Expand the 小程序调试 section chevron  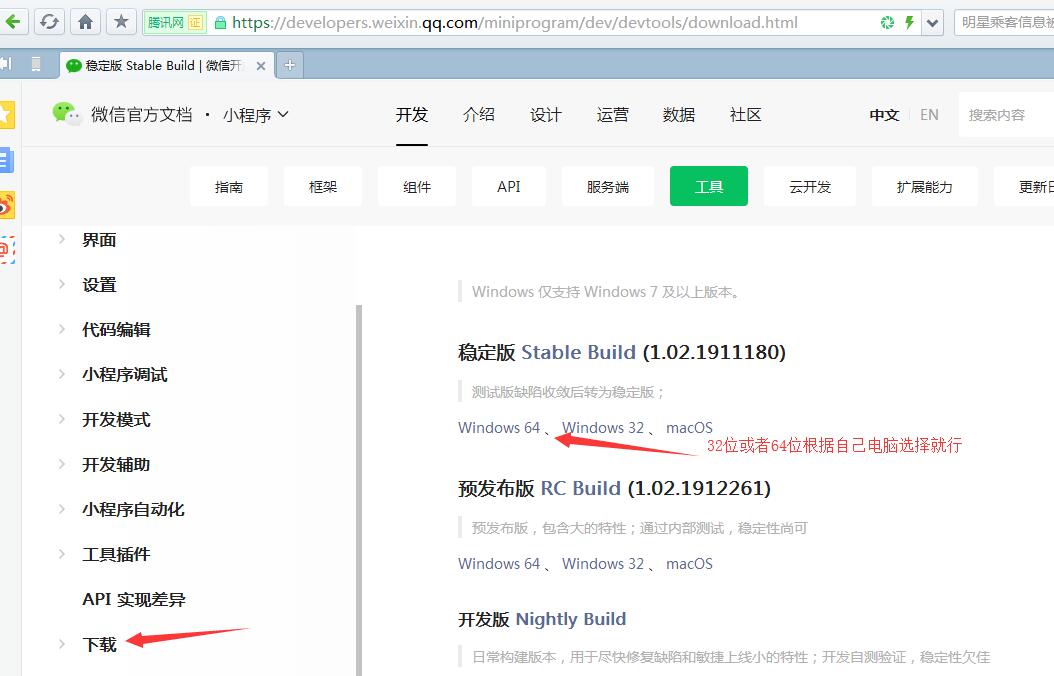coord(62,374)
